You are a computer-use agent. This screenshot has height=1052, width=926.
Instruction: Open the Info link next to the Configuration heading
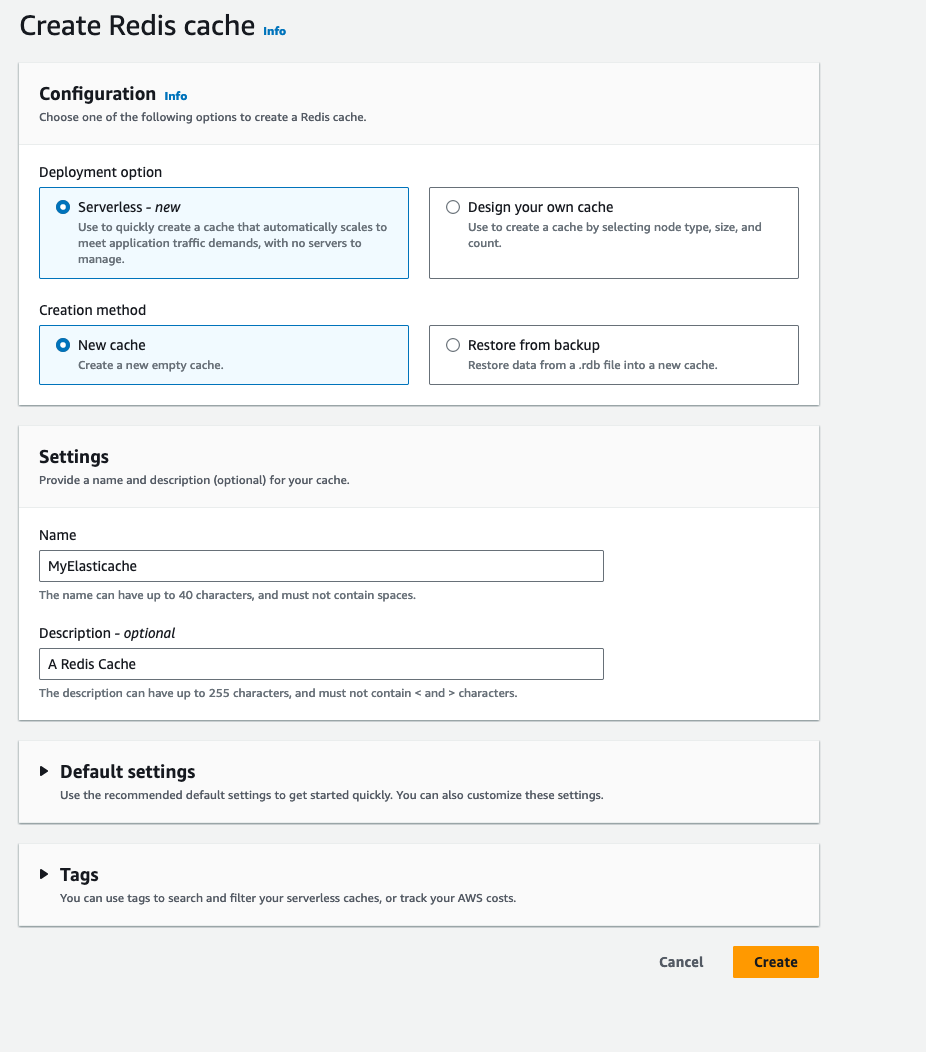coord(175,96)
